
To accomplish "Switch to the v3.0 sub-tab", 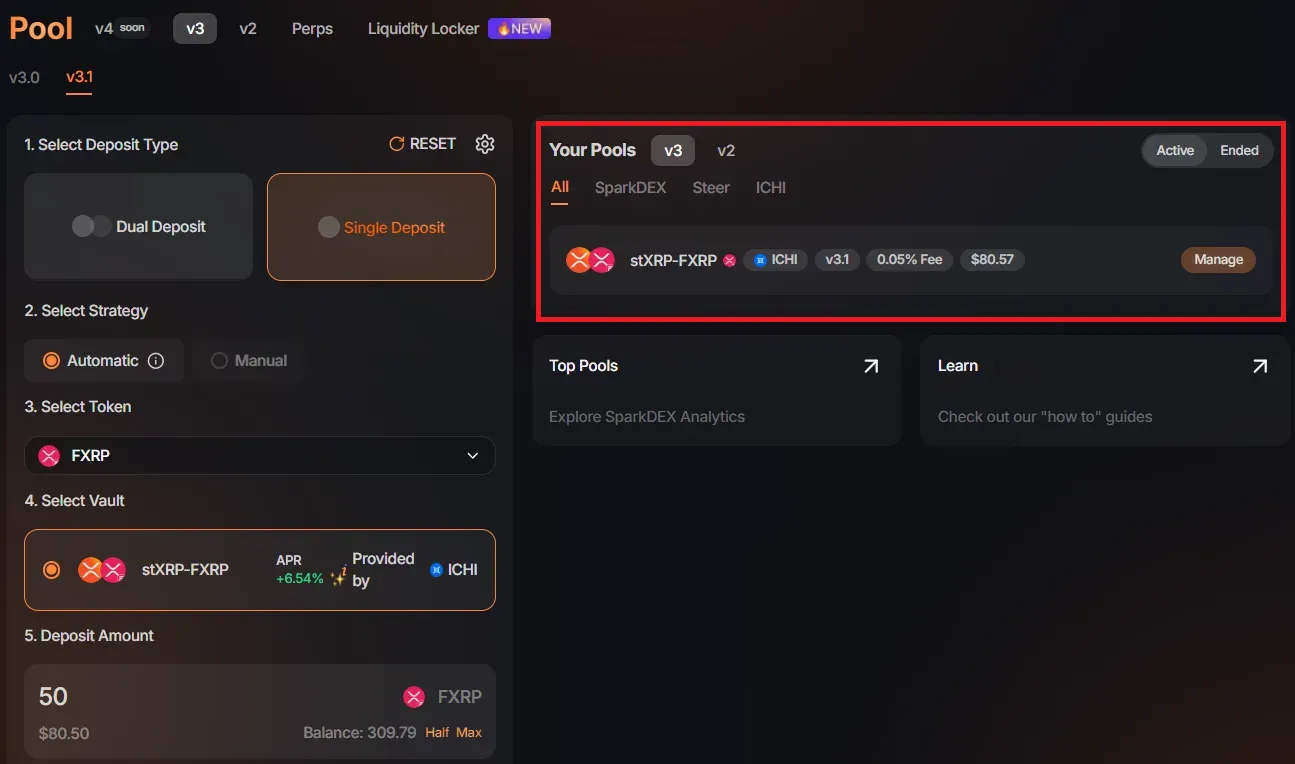I will click(x=24, y=77).
